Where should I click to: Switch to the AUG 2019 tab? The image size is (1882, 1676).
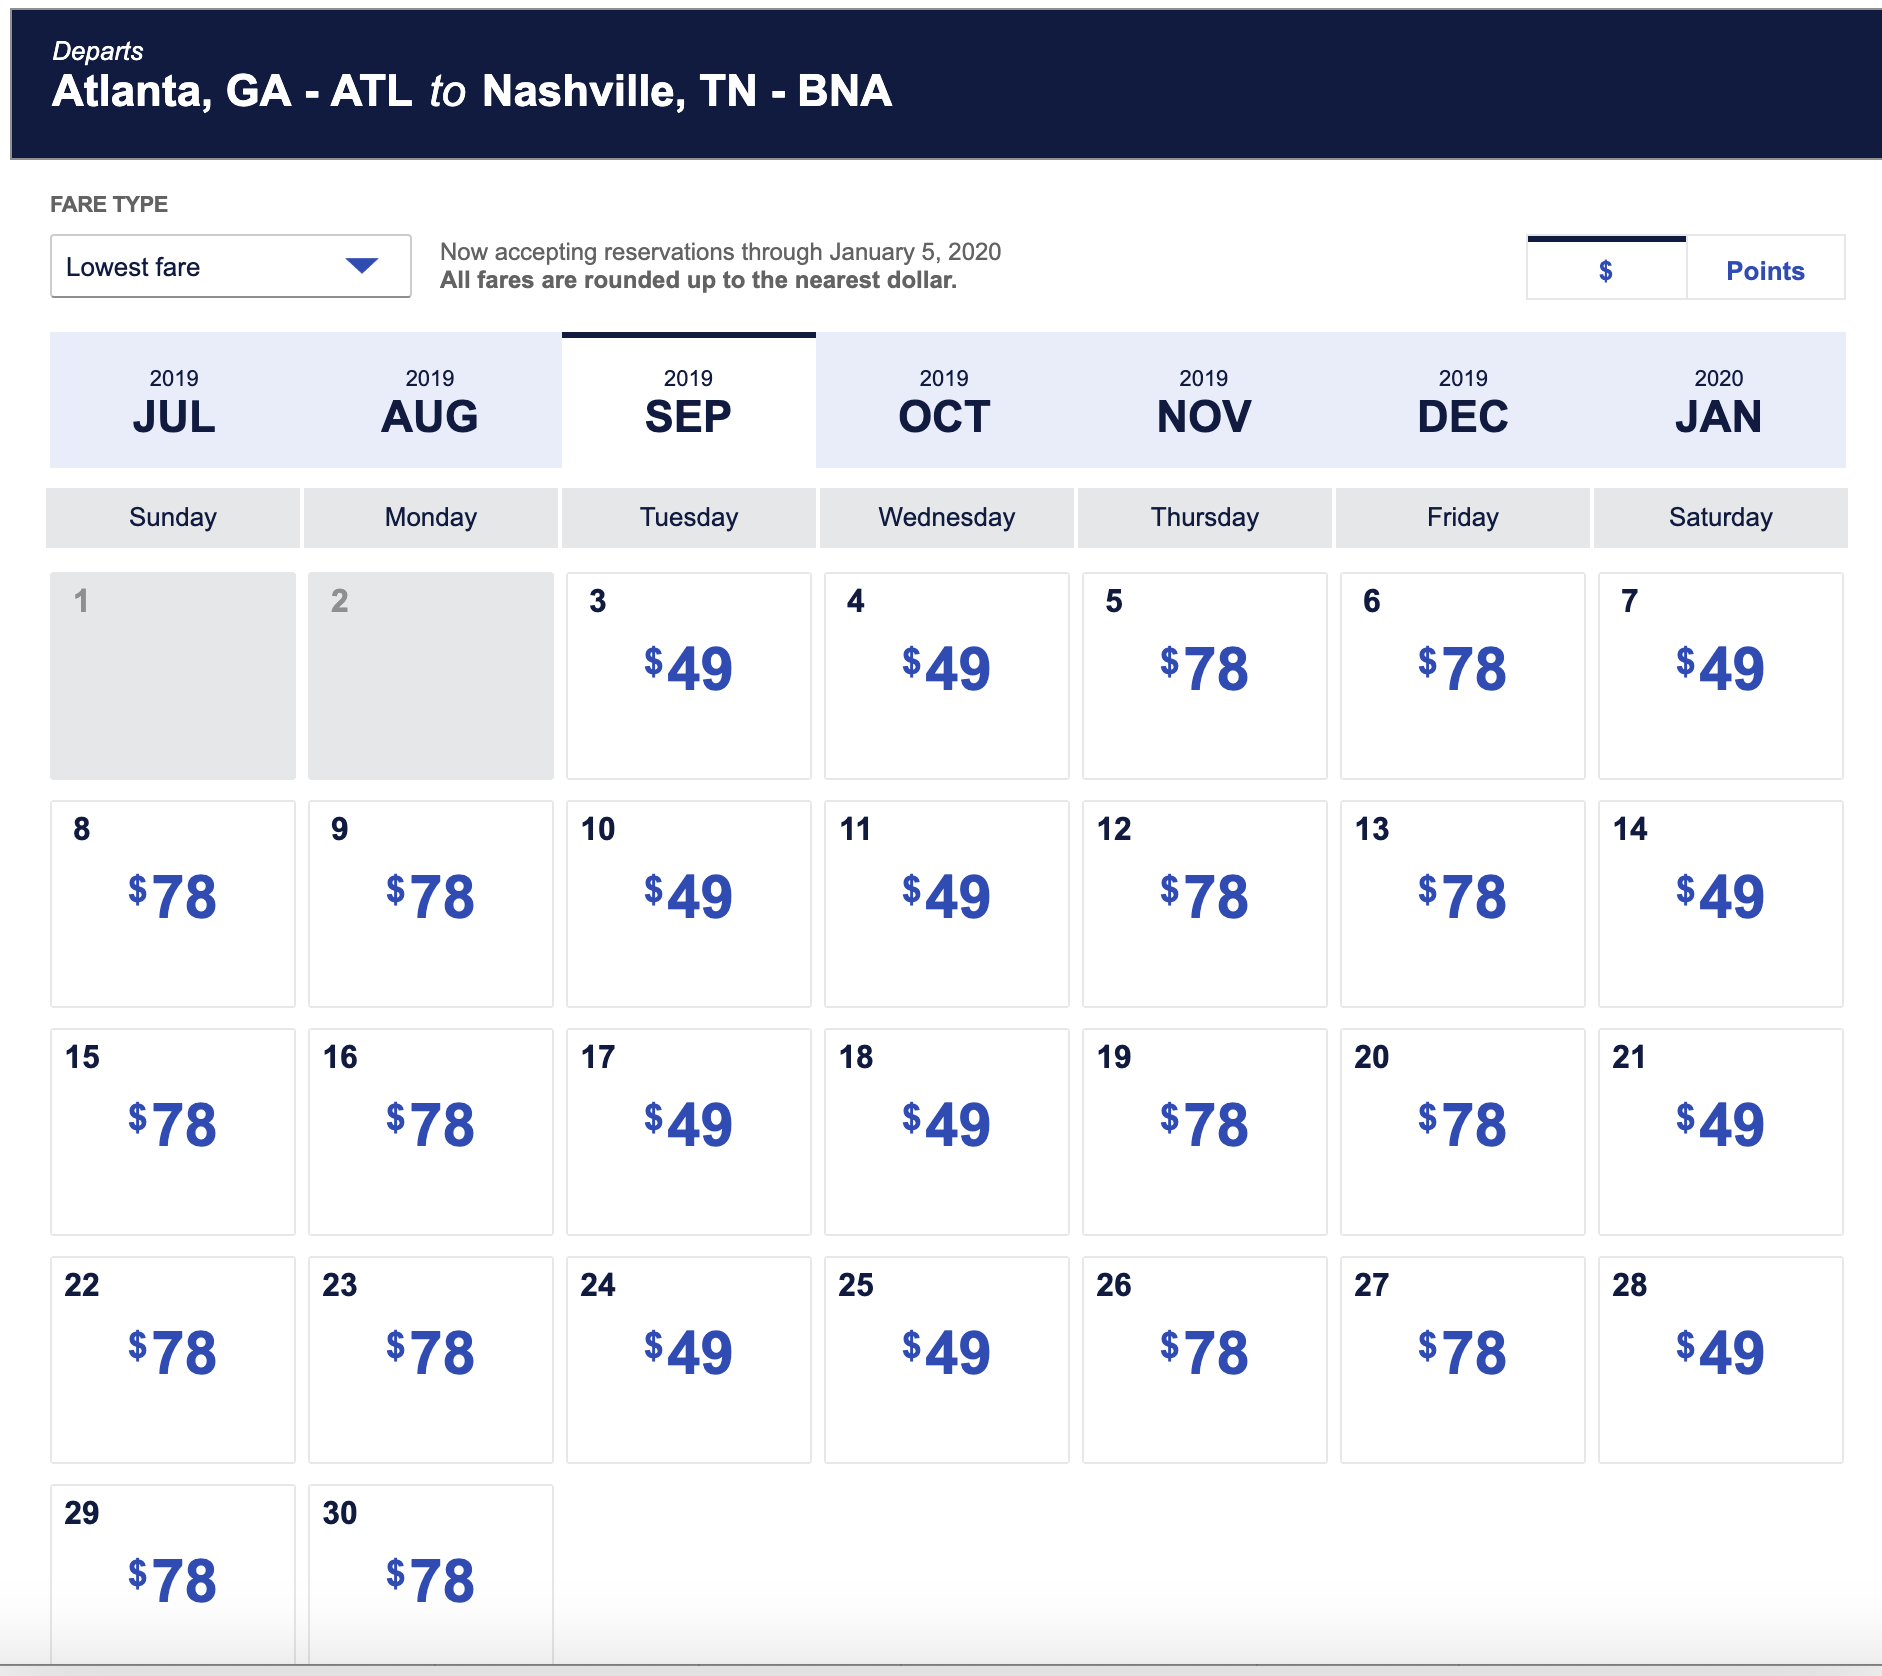pos(430,402)
